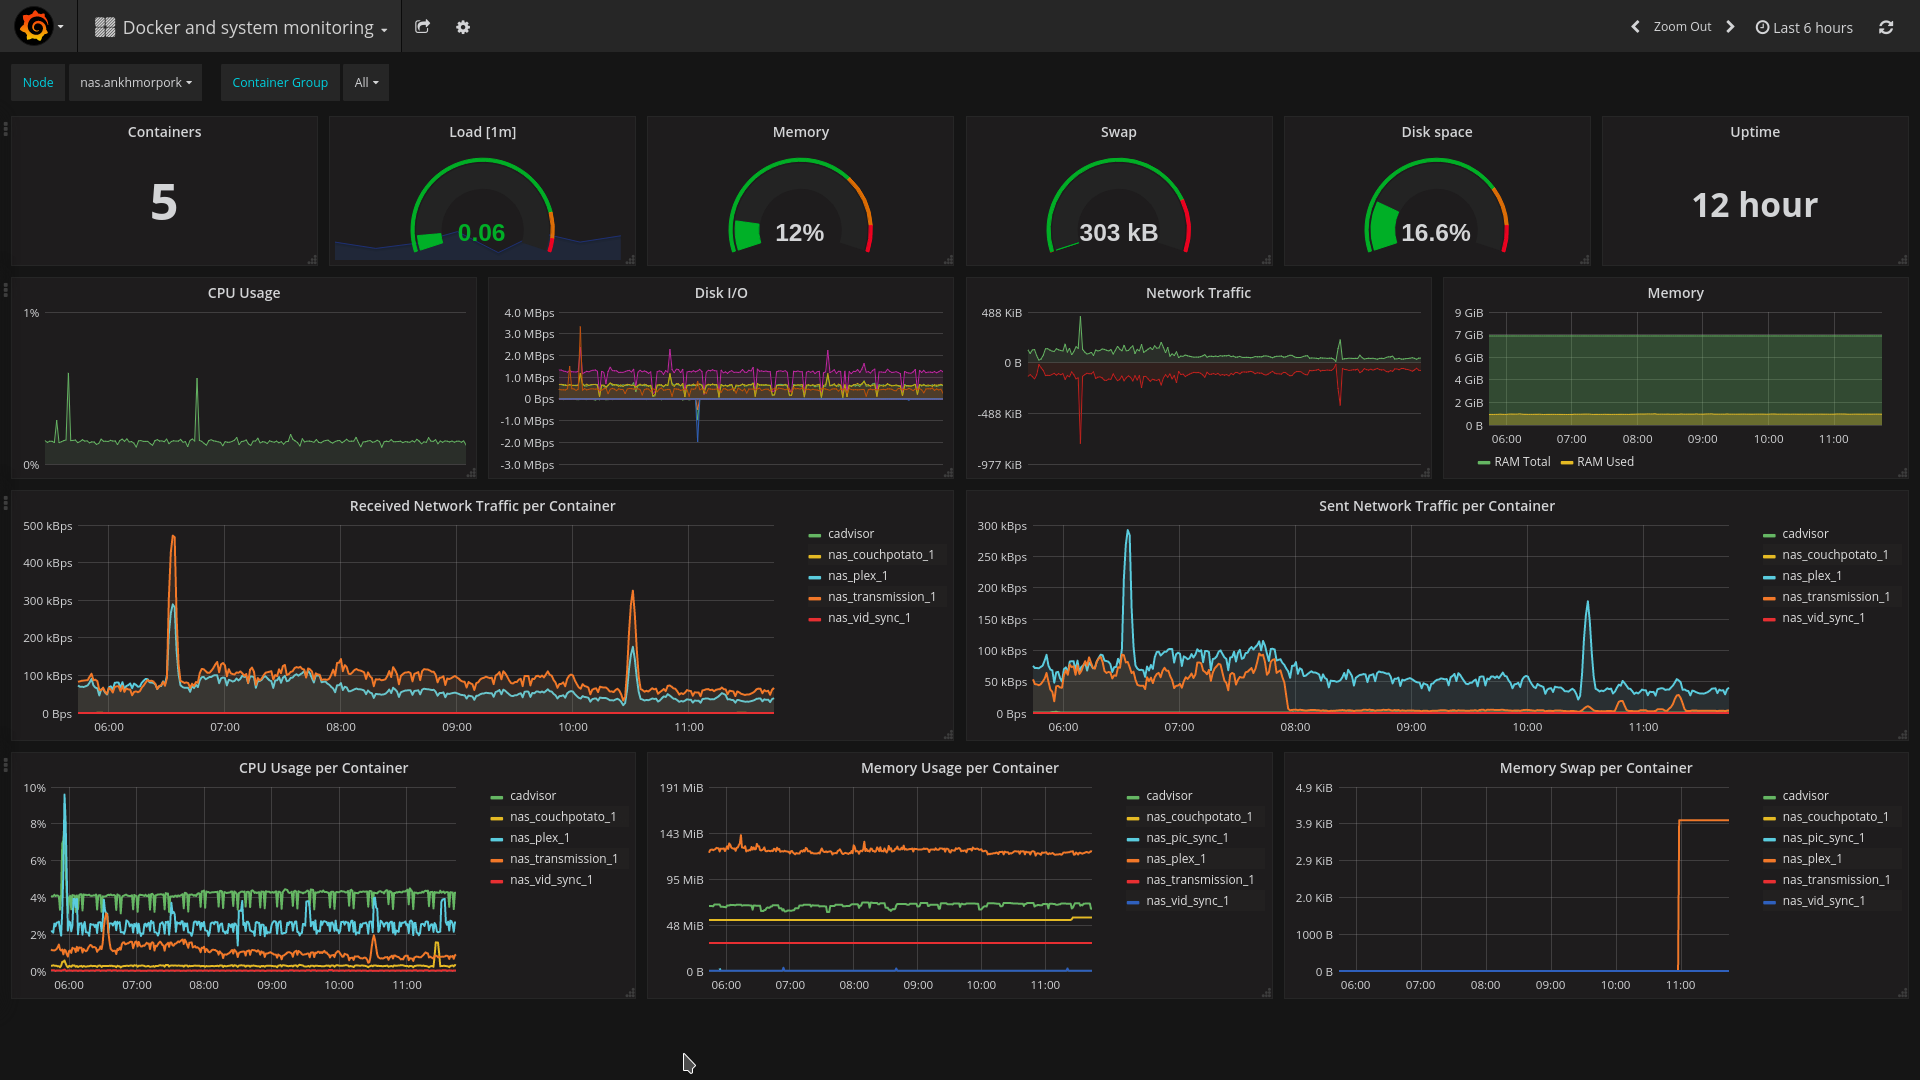Open the Last 6 hours time picker
The width and height of the screenshot is (1920, 1080).
pos(1804,27)
